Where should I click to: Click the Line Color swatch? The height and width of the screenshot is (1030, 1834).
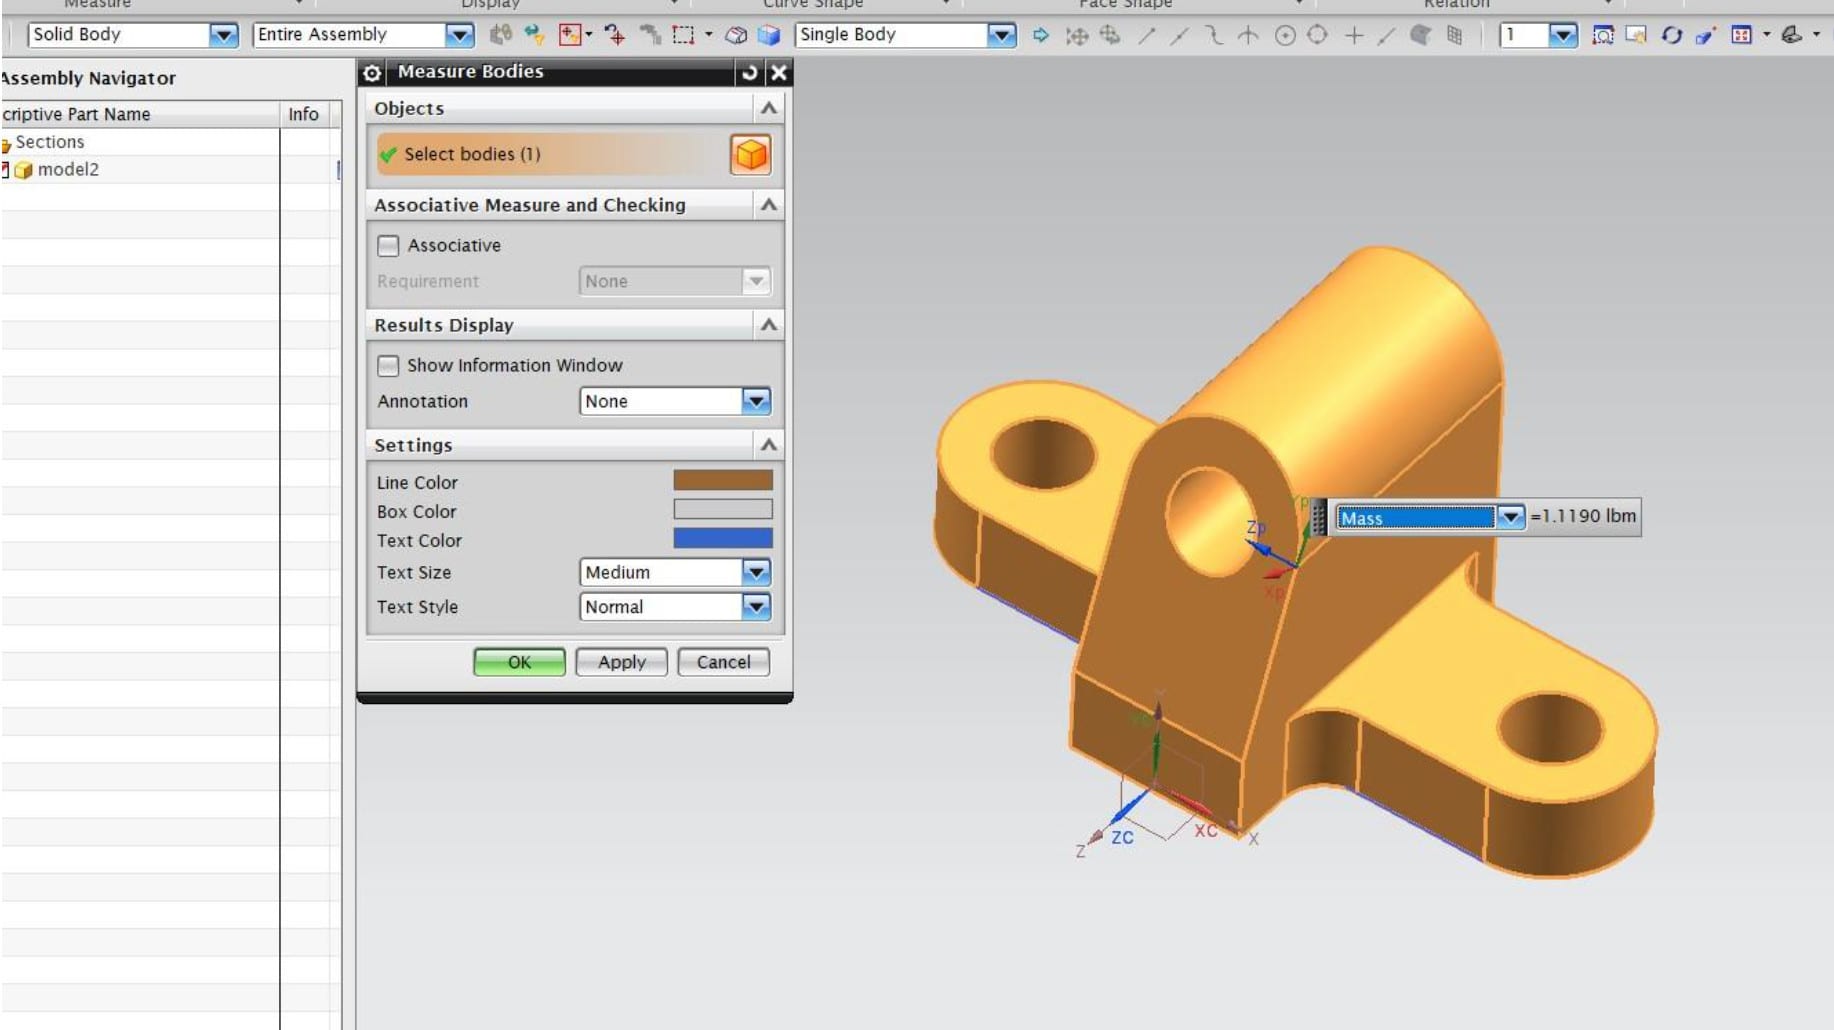[x=724, y=481]
